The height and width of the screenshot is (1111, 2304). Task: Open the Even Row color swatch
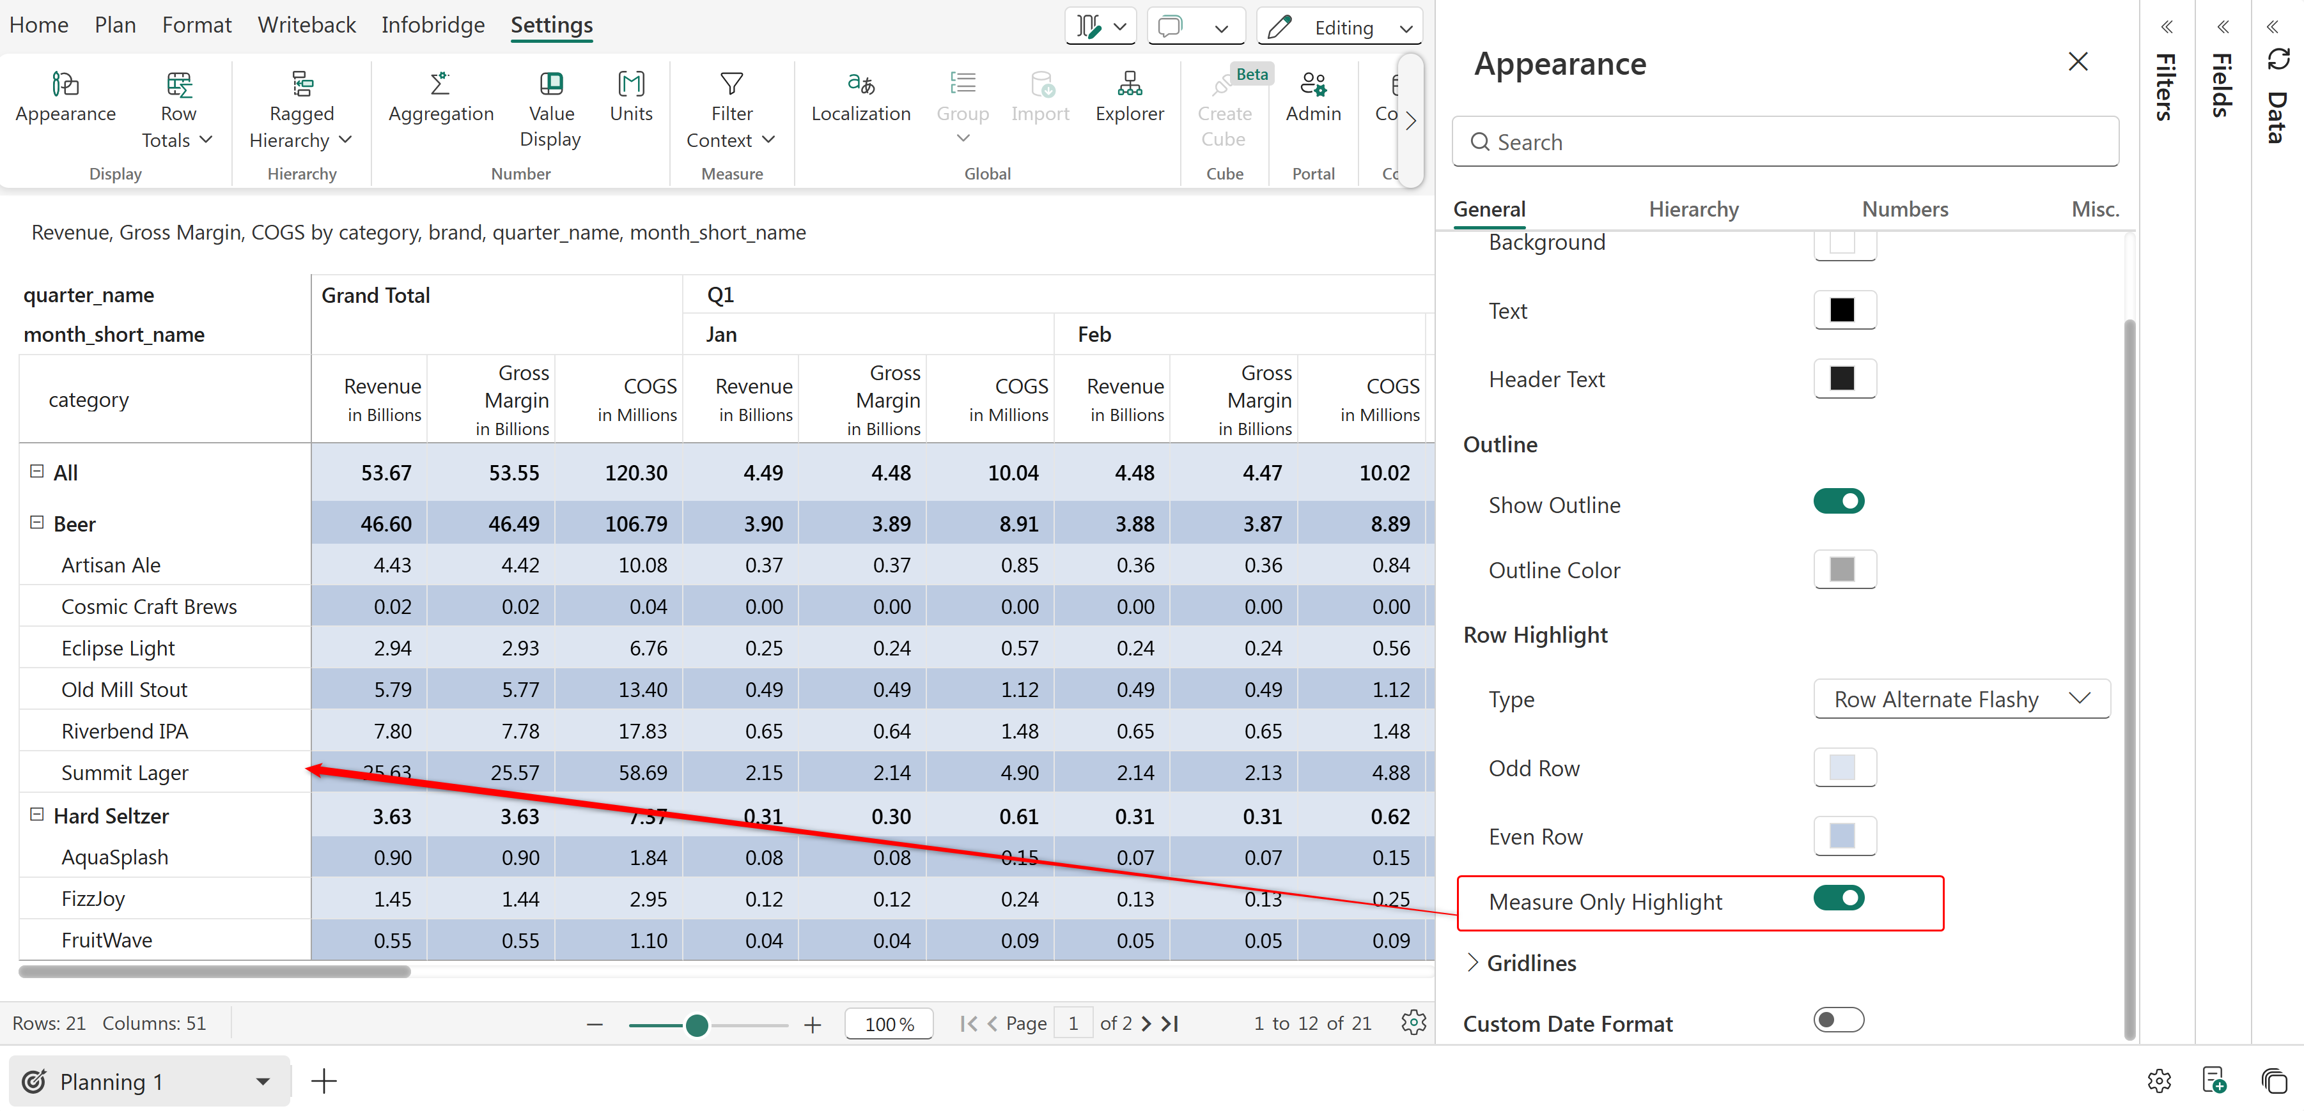click(x=1843, y=836)
